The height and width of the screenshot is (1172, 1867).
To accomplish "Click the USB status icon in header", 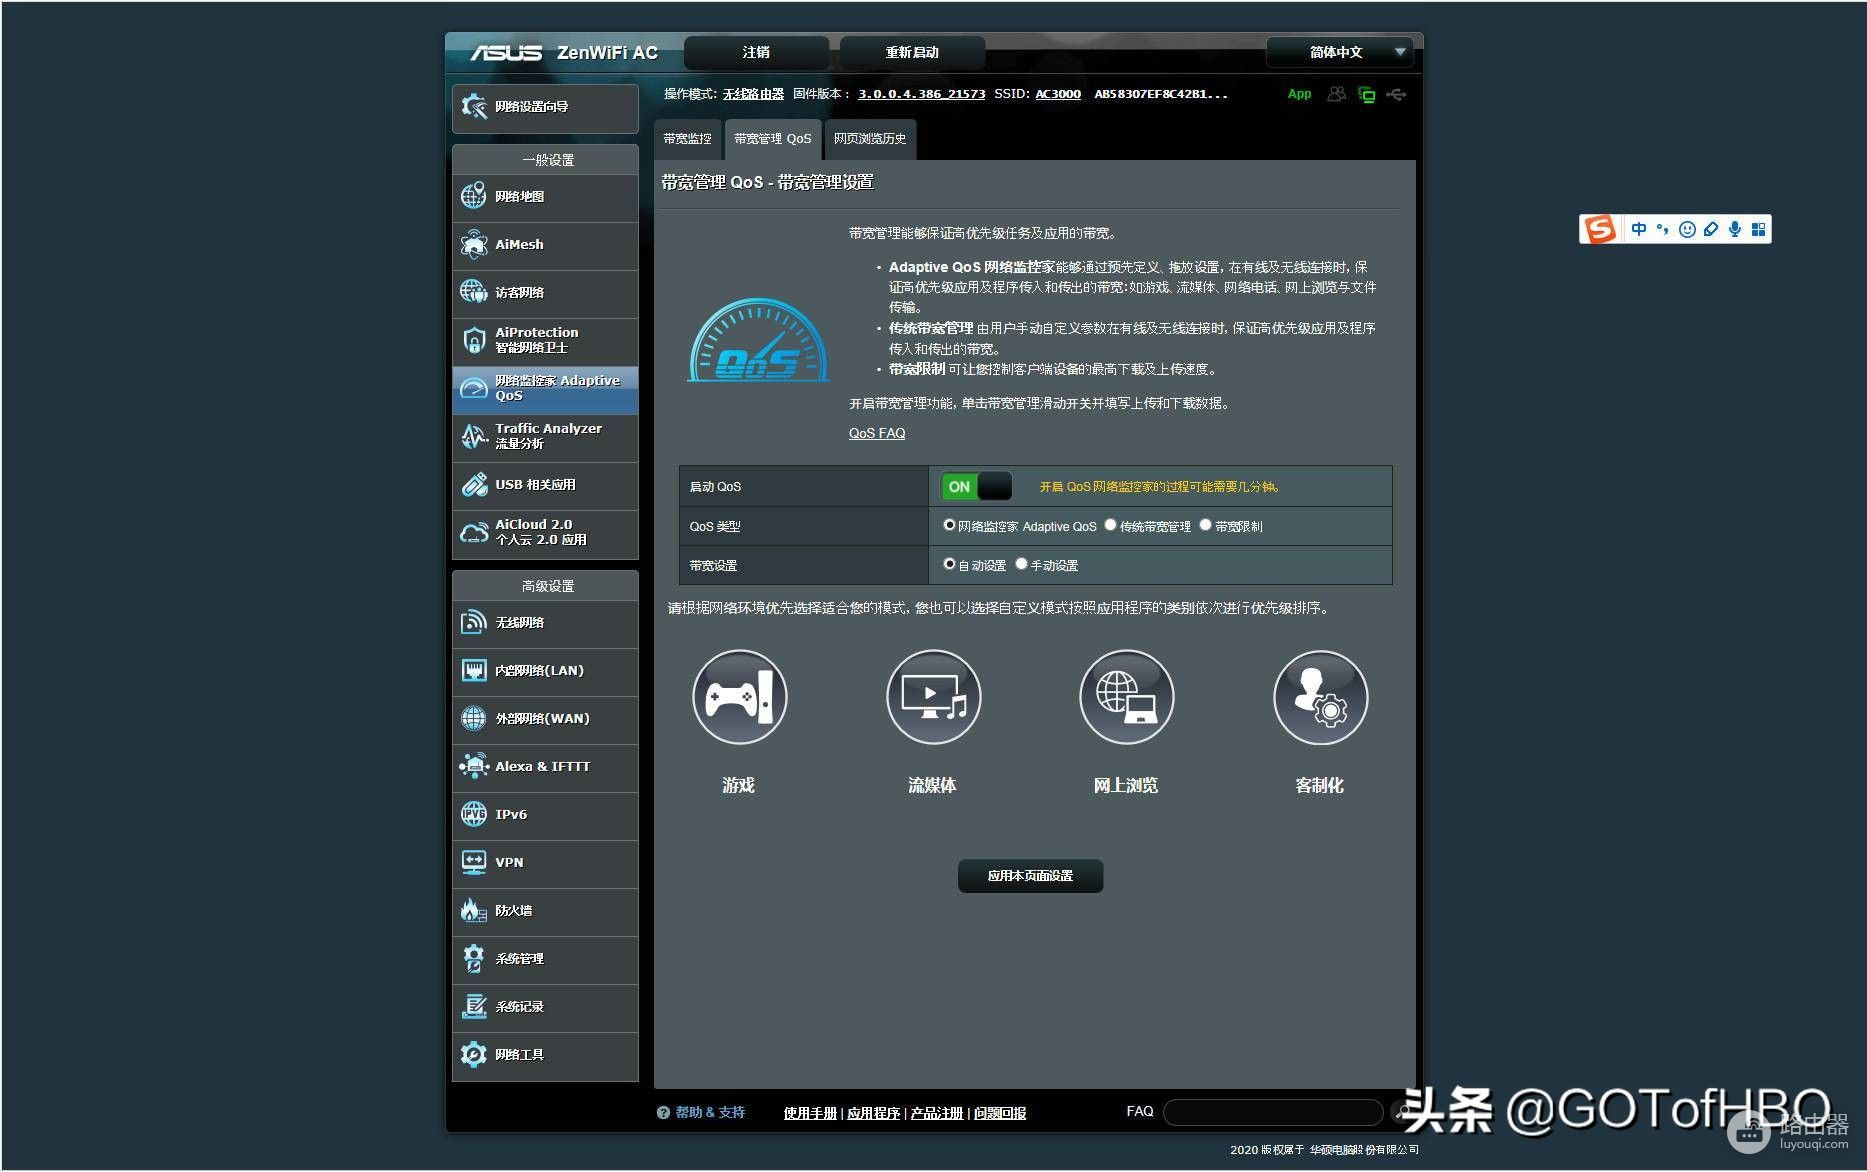I will 1397,95.
